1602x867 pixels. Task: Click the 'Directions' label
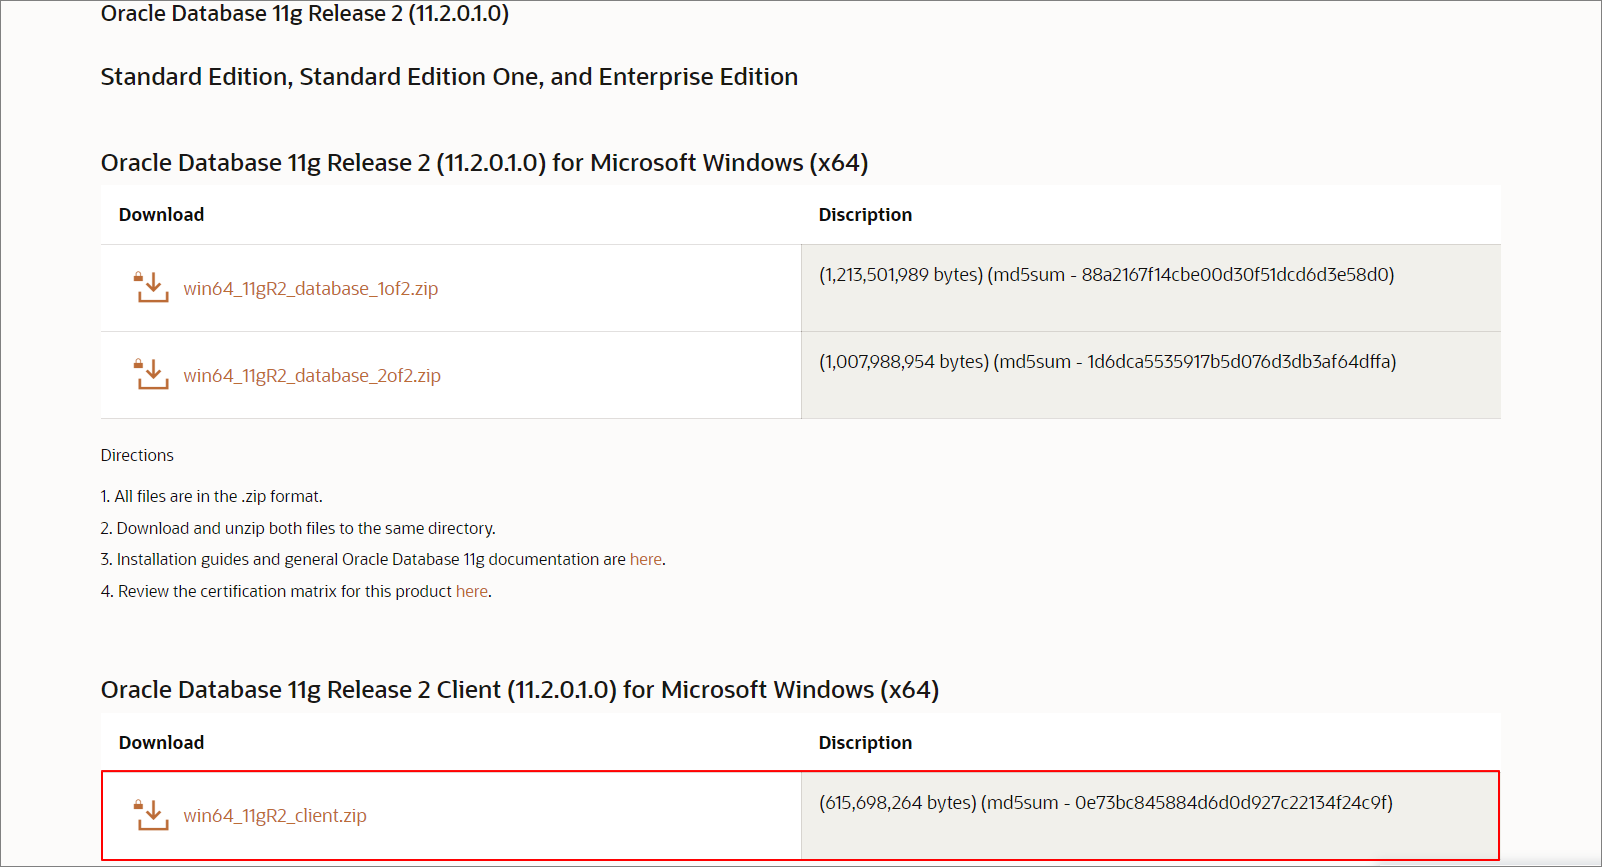click(x=137, y=456)
